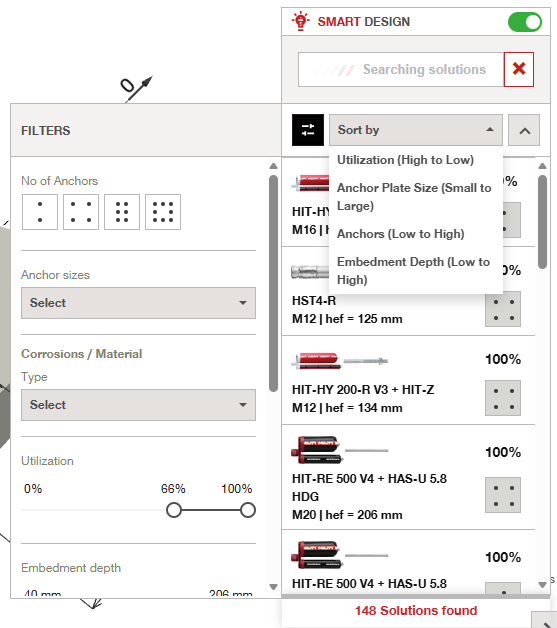Click the last HIT-RE 500 V4 cartridge image
The width and height of the screenshot is (557, 628).
tap(317, 555)
